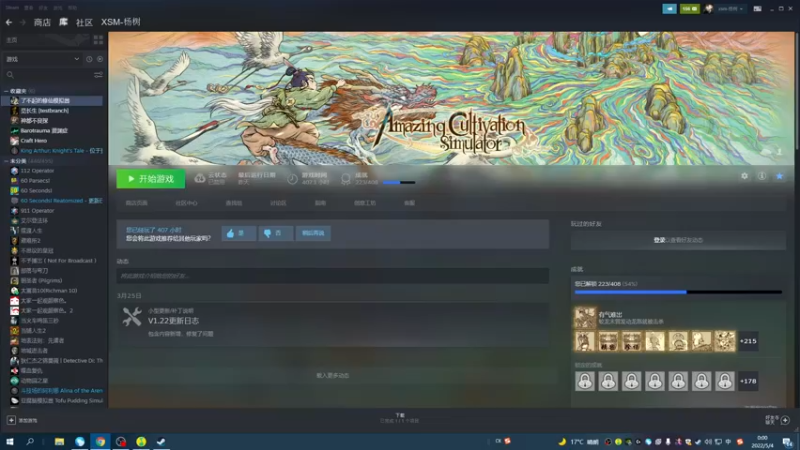Screen dimensions: 800x450
Task: Click the later button next to thumbs down
Action: [313, 233]
